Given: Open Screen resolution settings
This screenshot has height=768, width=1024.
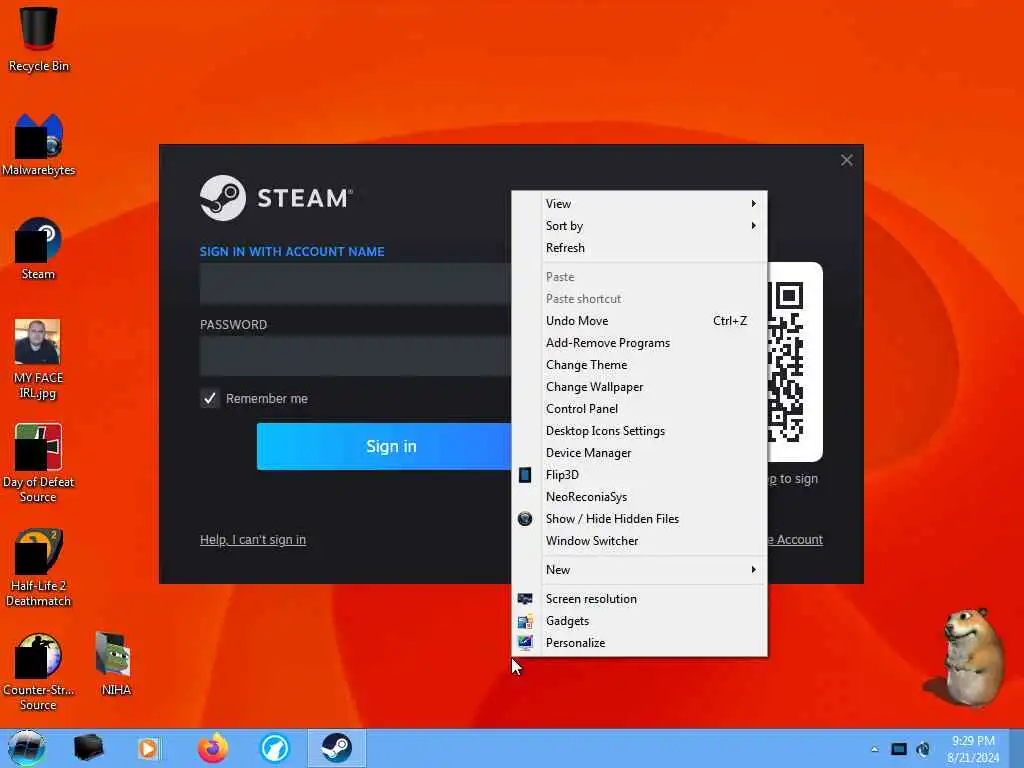Looking at the screenshot, I should 639,599.
